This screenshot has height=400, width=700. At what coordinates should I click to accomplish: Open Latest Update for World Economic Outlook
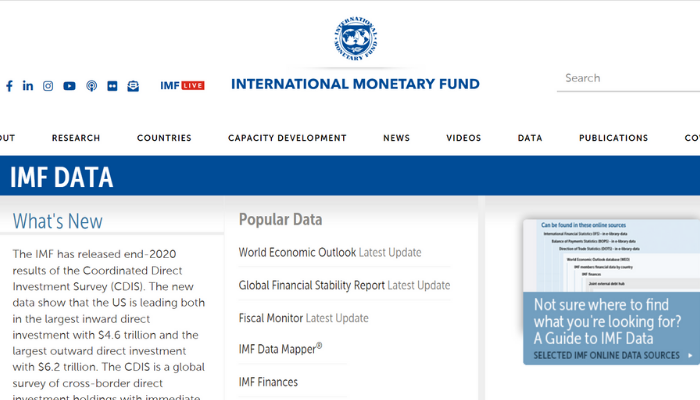(x=390, y=252)
